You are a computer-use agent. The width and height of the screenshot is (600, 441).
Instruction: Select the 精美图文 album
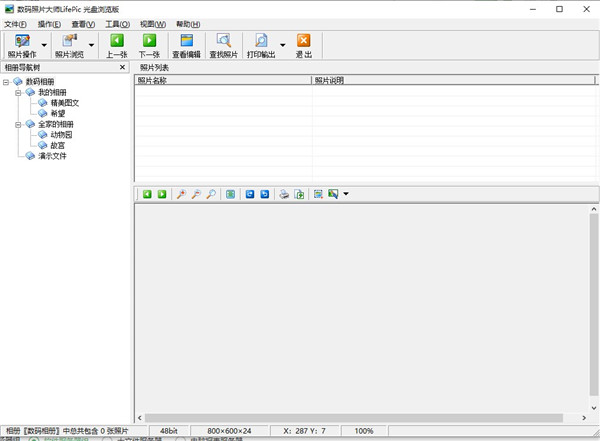coord(65,103)
